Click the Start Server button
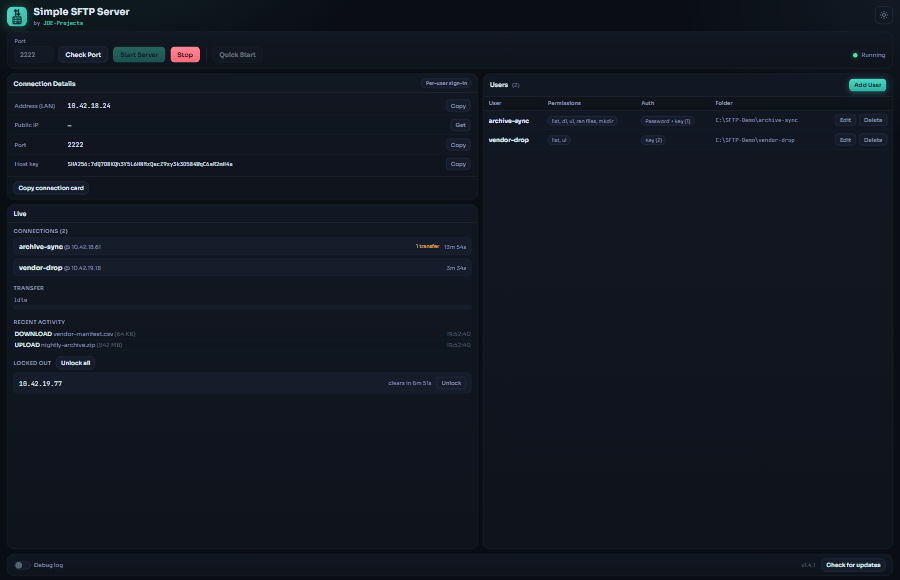Image resolution: width=900 pixels, height=580 pixels. click(139, 55)
